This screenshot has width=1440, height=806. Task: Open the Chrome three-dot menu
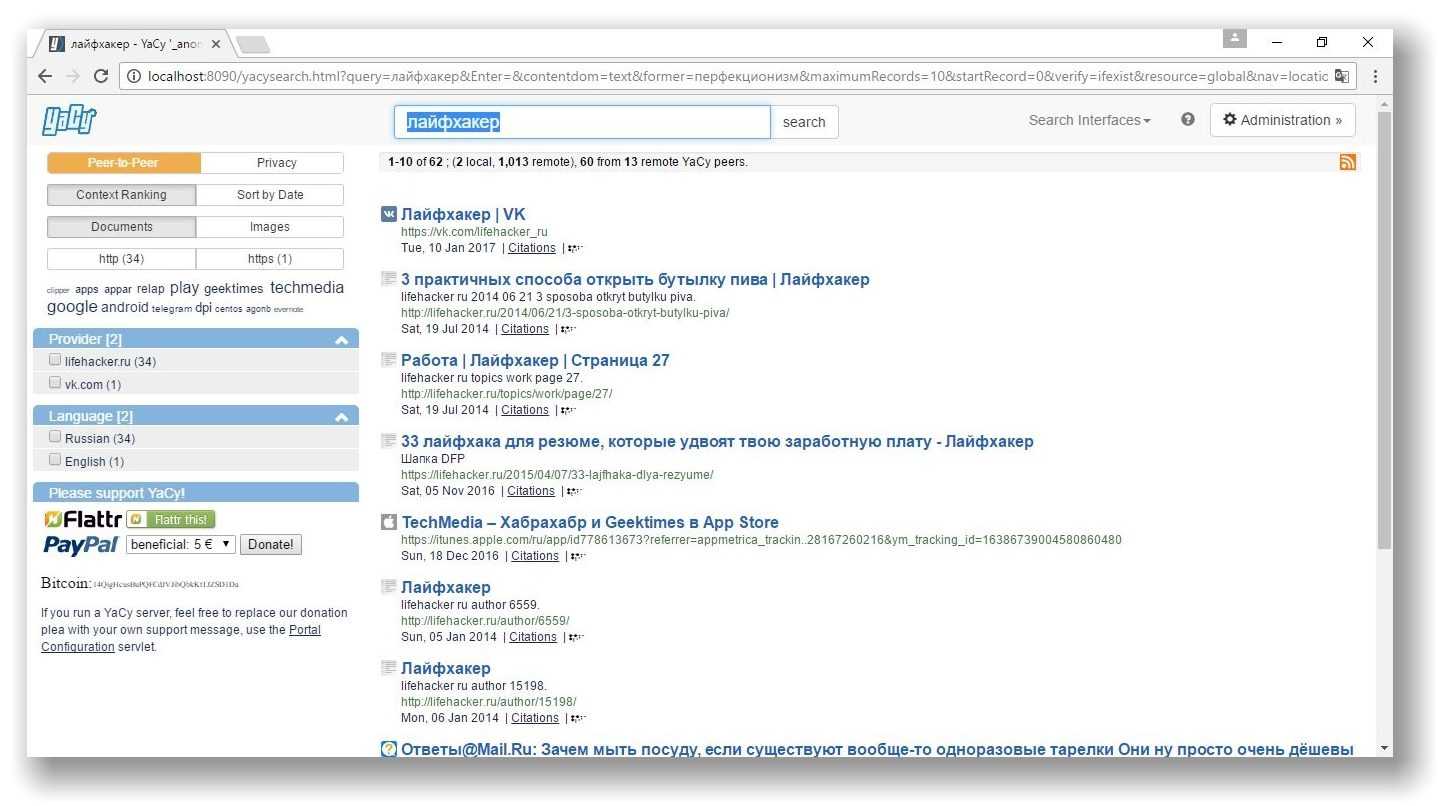pos(1375,76)
